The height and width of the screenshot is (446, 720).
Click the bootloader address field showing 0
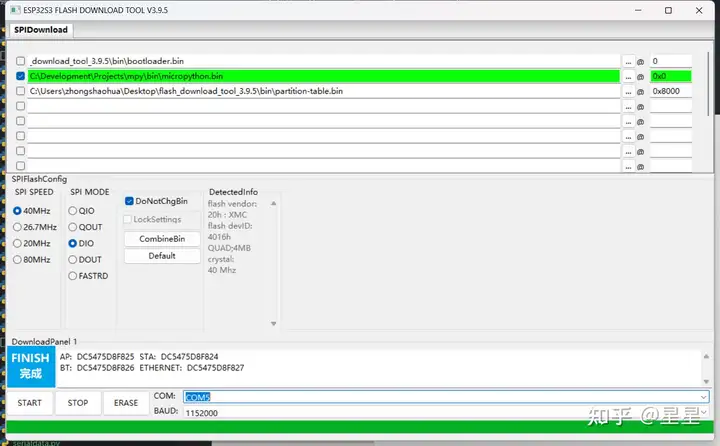pyautogui.click(x=671, y=61)
